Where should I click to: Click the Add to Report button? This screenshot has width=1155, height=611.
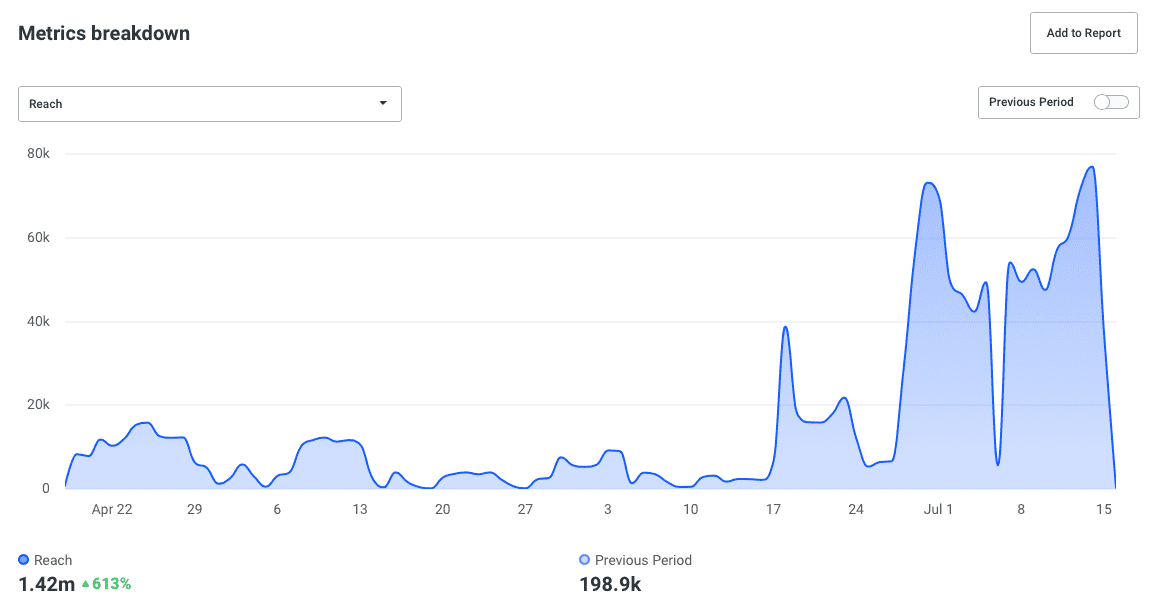click(1083, 32)
